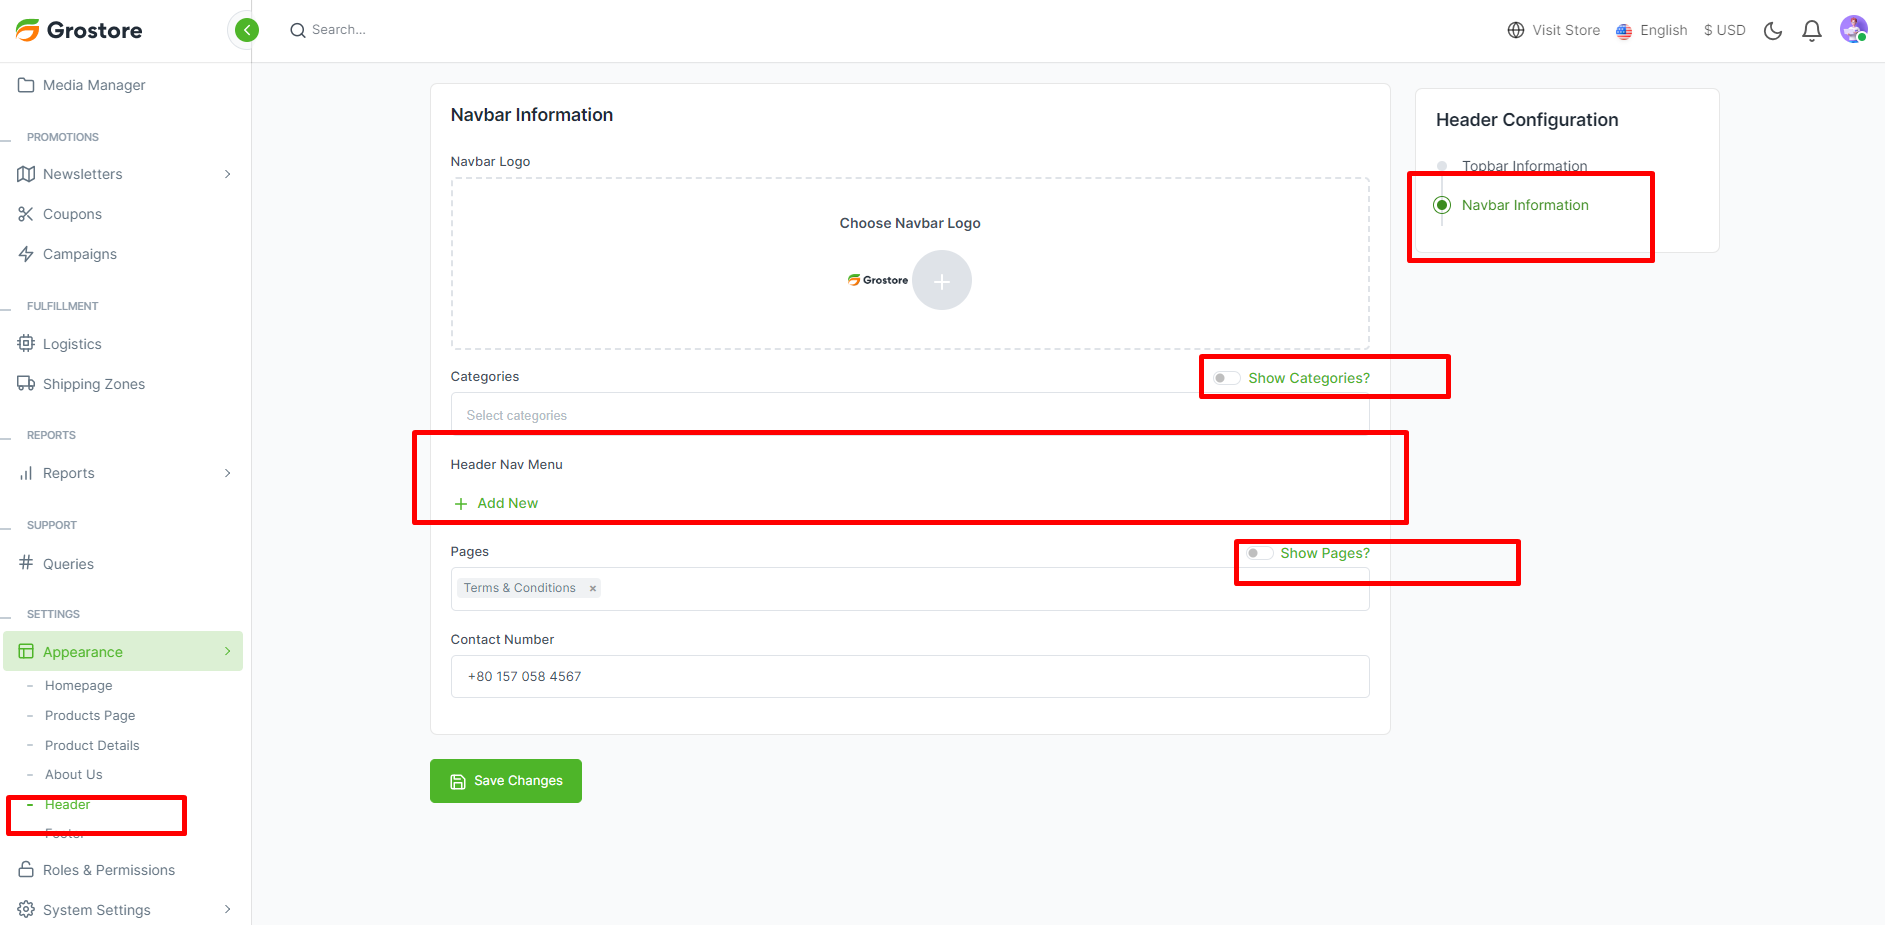Toggle dark mode moon icon
This screenshot has width=1885, height=925.
pos(1773,31)
